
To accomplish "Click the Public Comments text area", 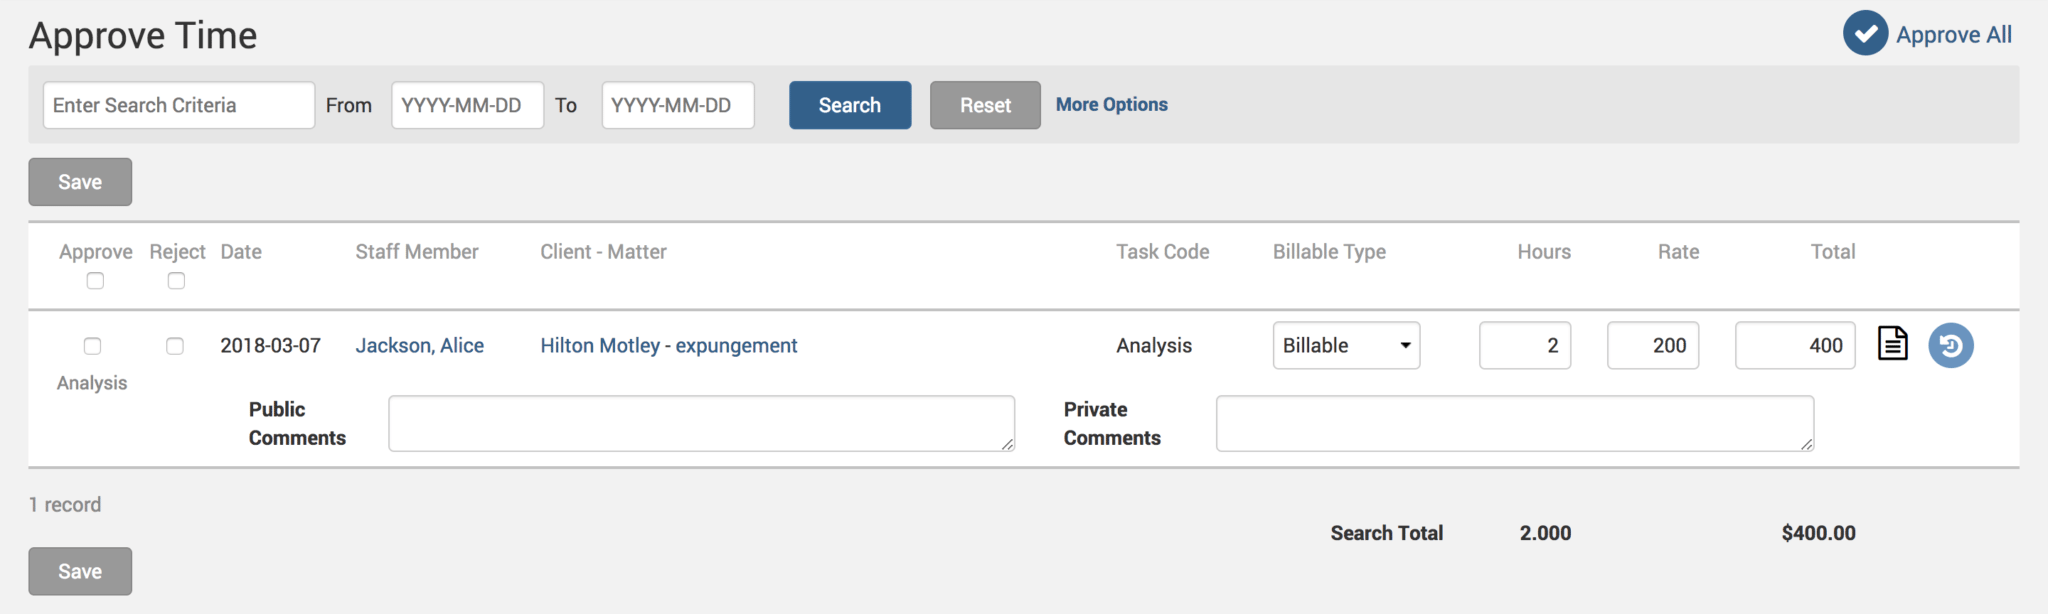I will coord(700,423).
